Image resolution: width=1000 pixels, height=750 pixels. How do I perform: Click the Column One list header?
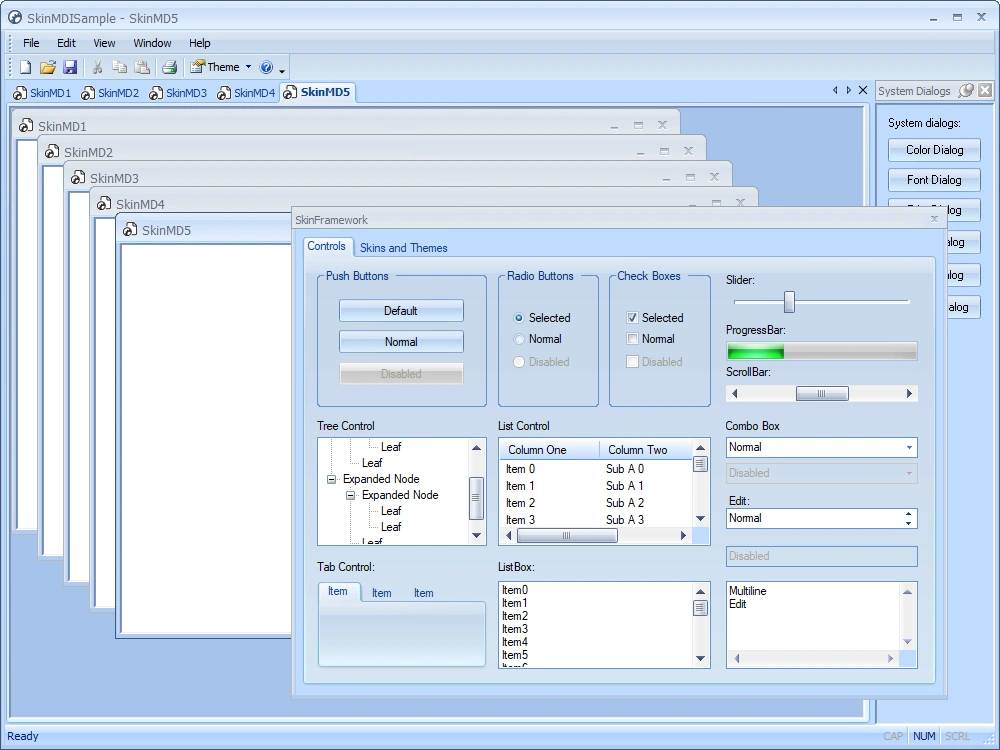click(x=549, y=450)
